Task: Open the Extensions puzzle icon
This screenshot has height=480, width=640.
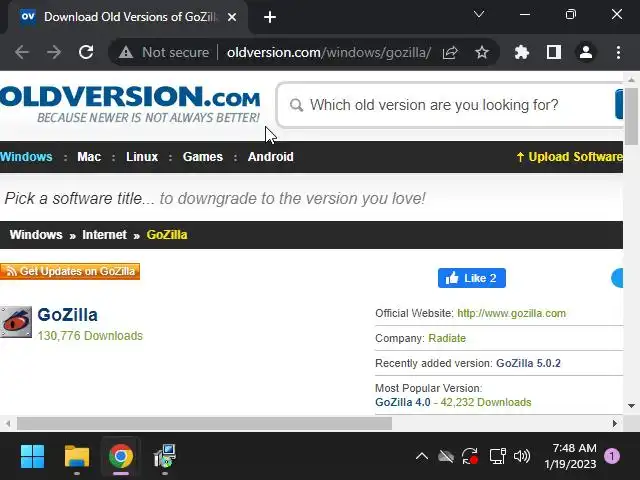Action: pyautogui.click(x=522, y=52)
